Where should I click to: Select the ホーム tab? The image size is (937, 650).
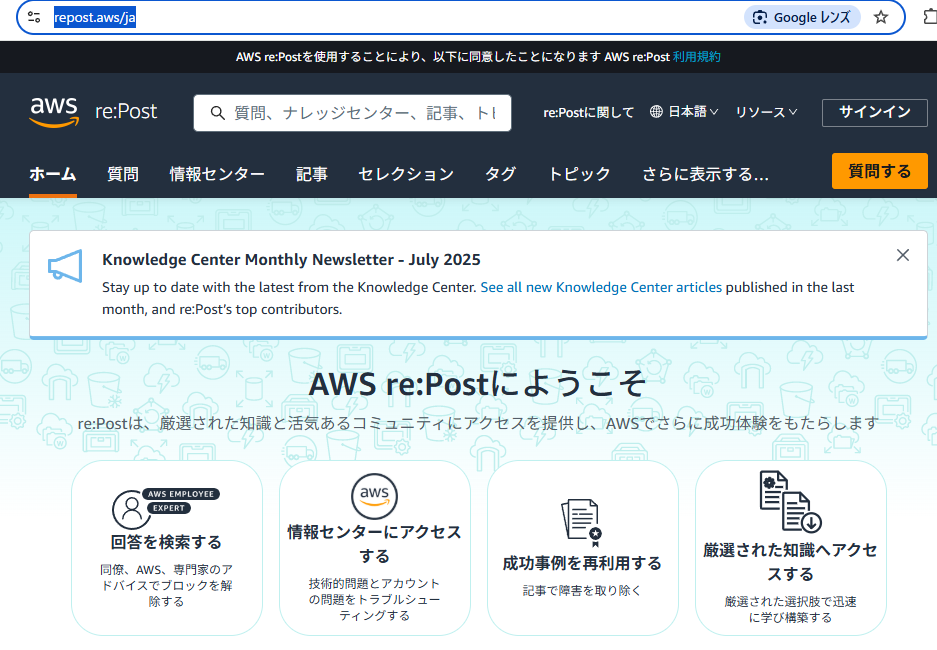pyautogui.click(x=53, y=174)
